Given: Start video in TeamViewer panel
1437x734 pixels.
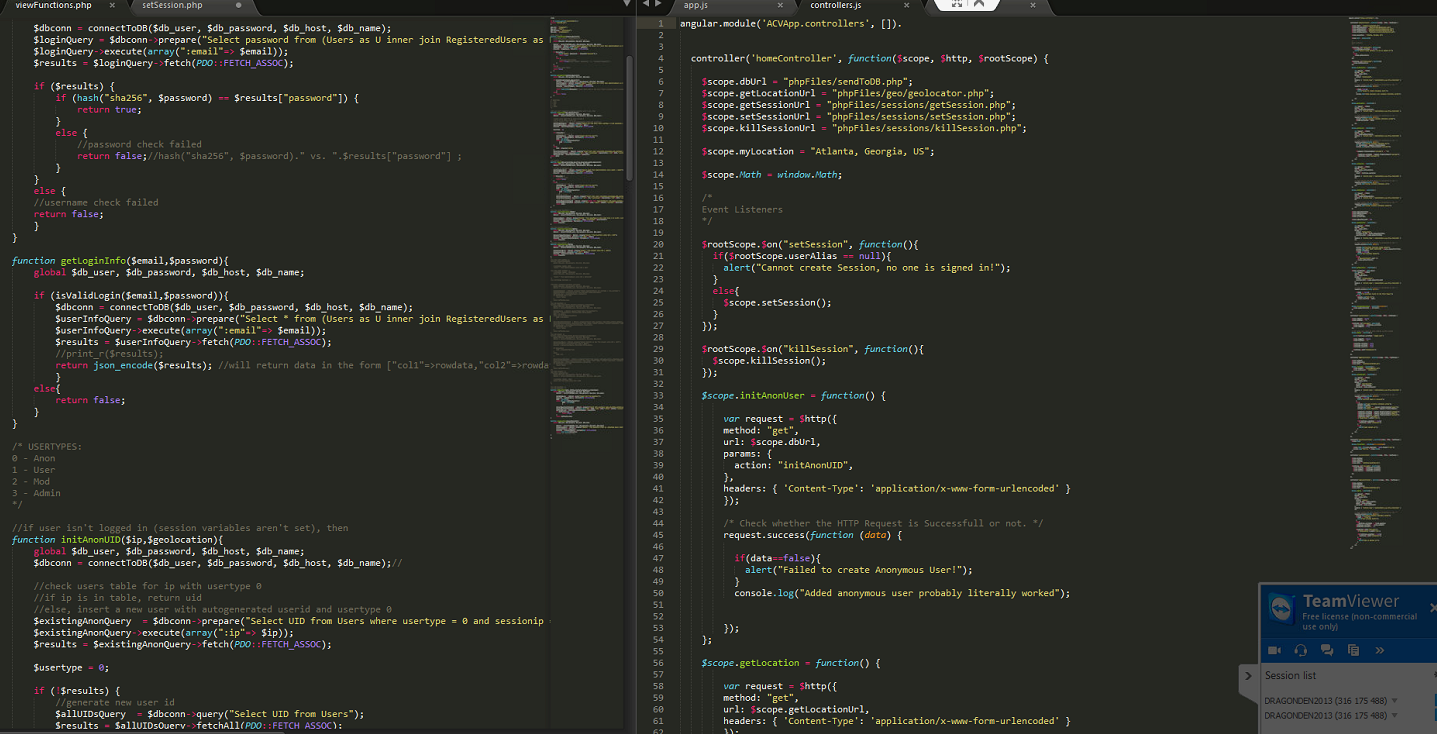Looking at the screenshot, I should point(1275,650).
